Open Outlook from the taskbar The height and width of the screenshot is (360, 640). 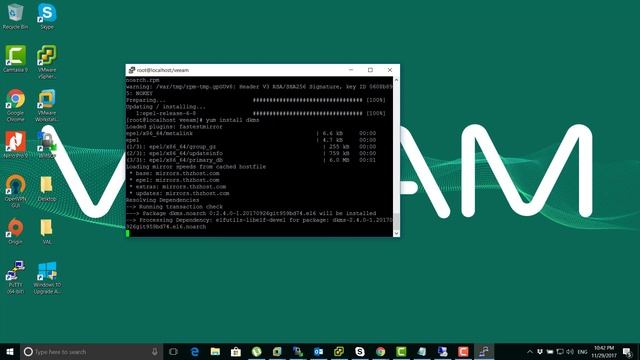point(318,351)
